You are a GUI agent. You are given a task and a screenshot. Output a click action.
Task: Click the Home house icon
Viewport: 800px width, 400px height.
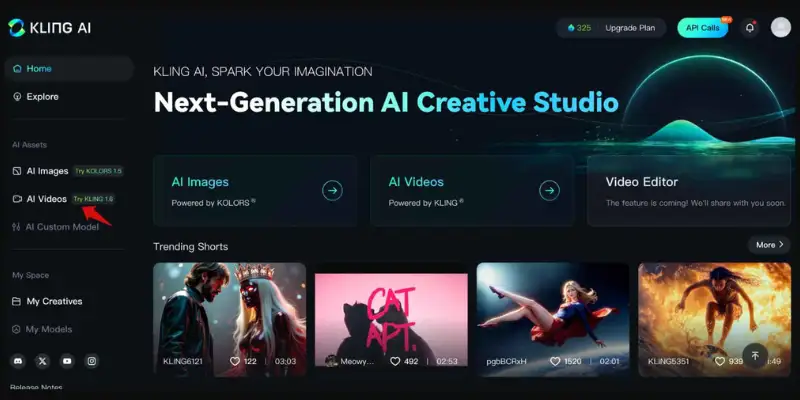point(17,68)
